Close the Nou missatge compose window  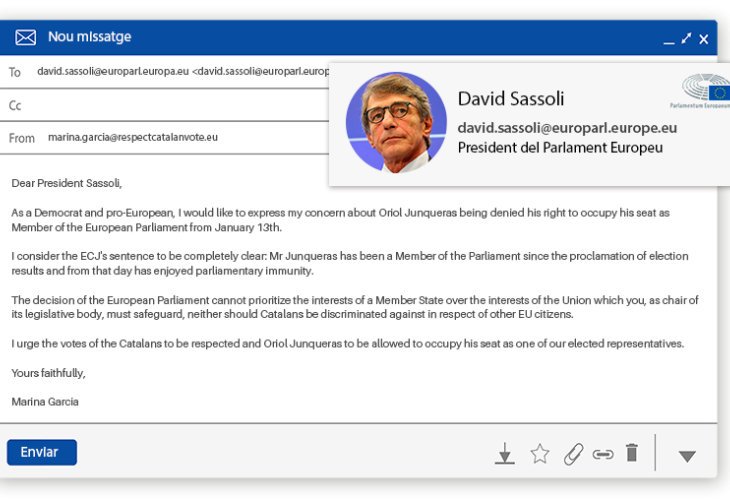pyautogui.click(x=704, y=39)
